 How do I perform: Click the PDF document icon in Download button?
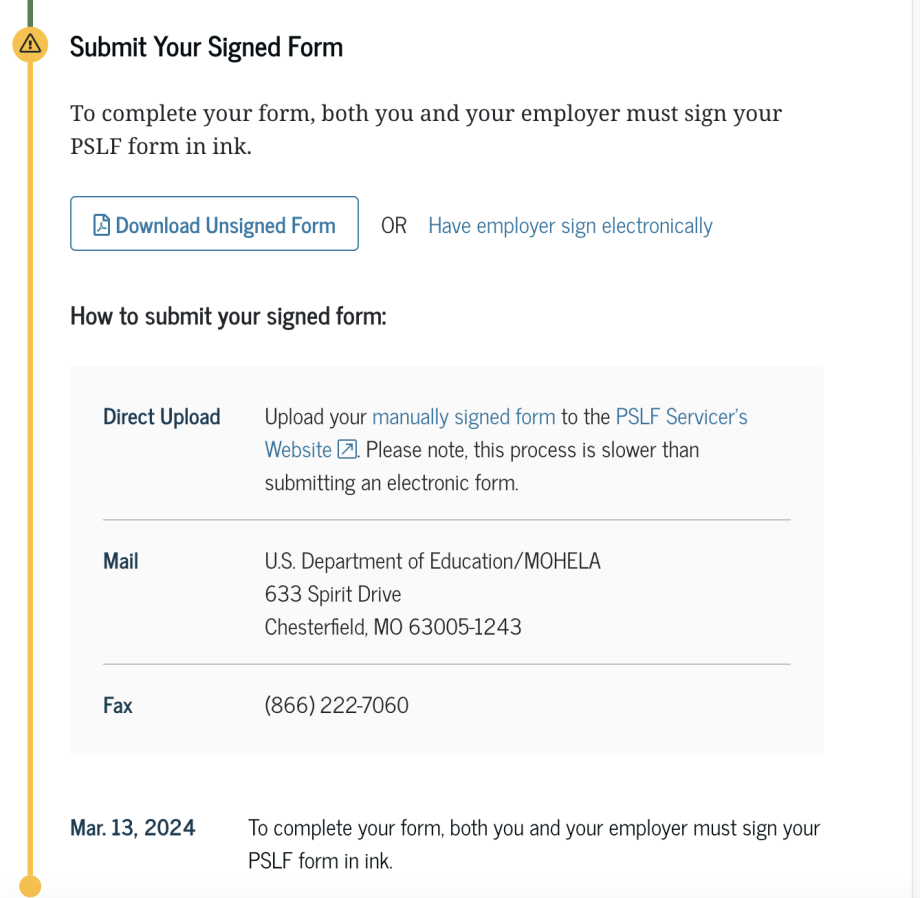tap(101, 225)
